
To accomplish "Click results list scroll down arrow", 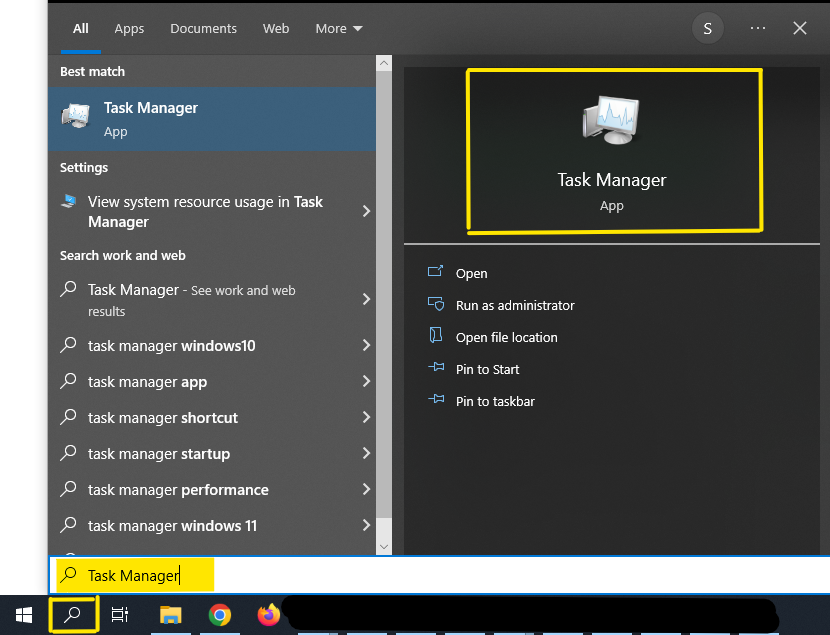I will 384,547.
